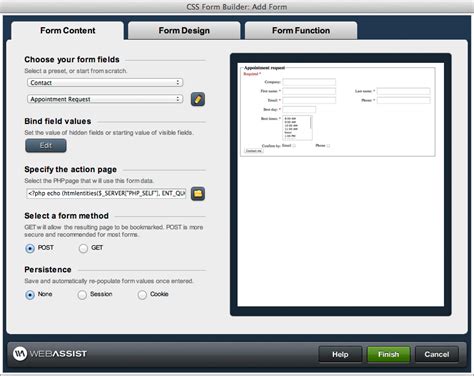Choose Session persistence option
This screenshot has height=376, width=474.
(82, 295)
